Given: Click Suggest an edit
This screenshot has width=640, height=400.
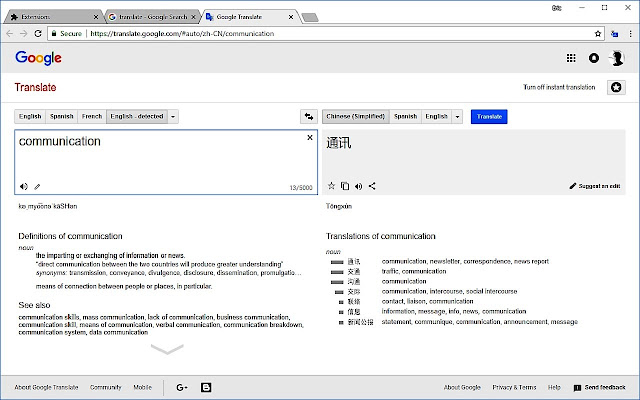Looking at the screenshot, I should tap(595, 186).
